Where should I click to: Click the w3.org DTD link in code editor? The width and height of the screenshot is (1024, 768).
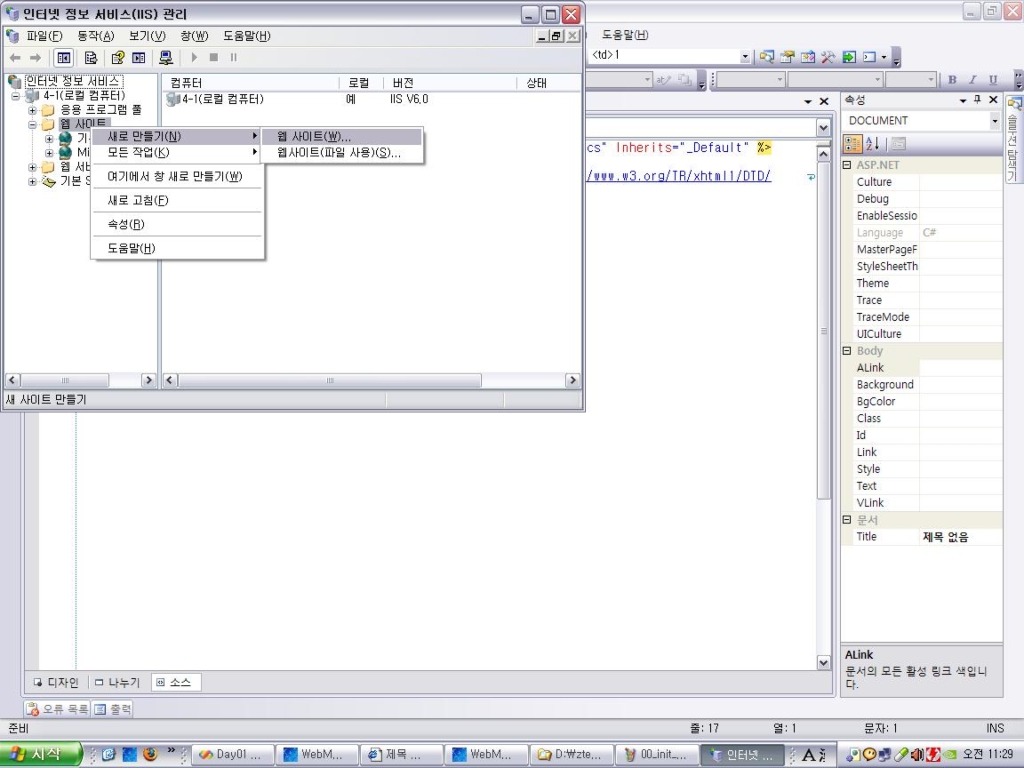(x=679, y=176)
